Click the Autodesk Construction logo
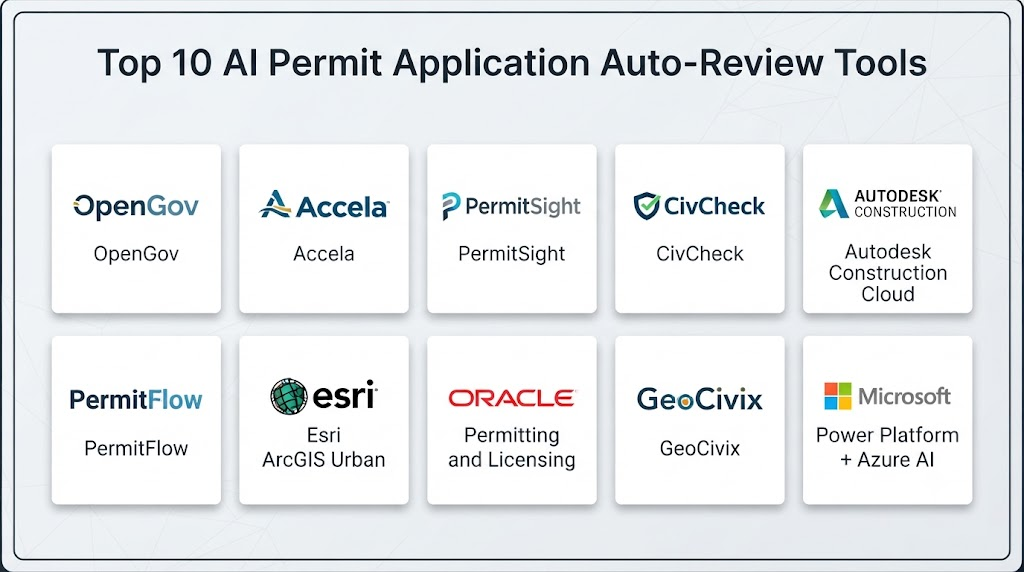This screenshot has width=1024, height=572. 888,204
